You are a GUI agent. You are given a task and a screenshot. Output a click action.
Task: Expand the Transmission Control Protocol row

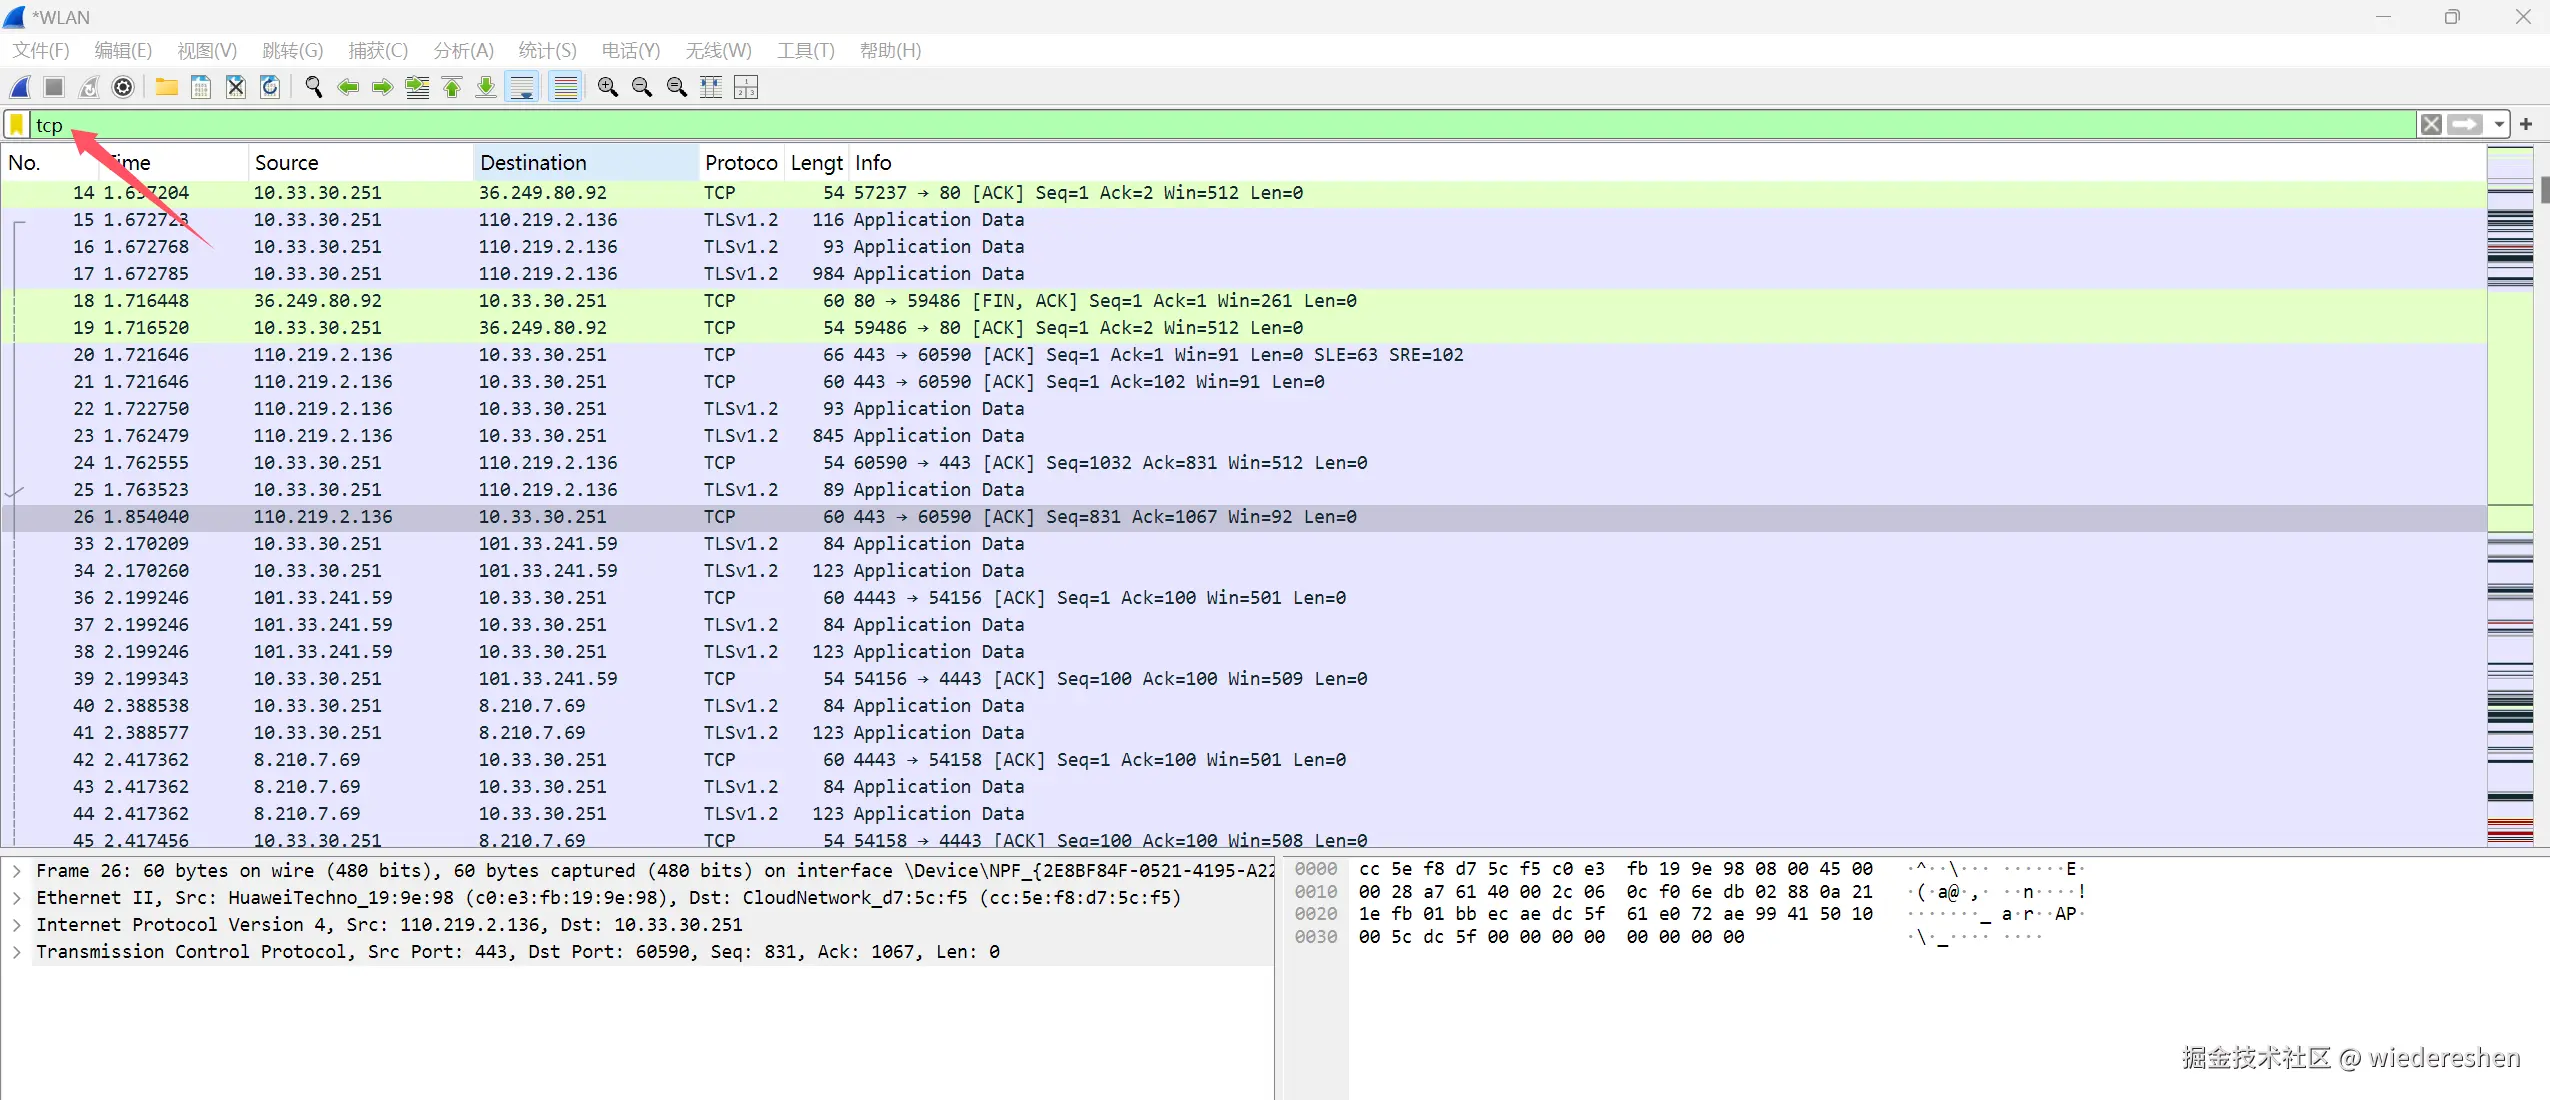coord(17,952)
